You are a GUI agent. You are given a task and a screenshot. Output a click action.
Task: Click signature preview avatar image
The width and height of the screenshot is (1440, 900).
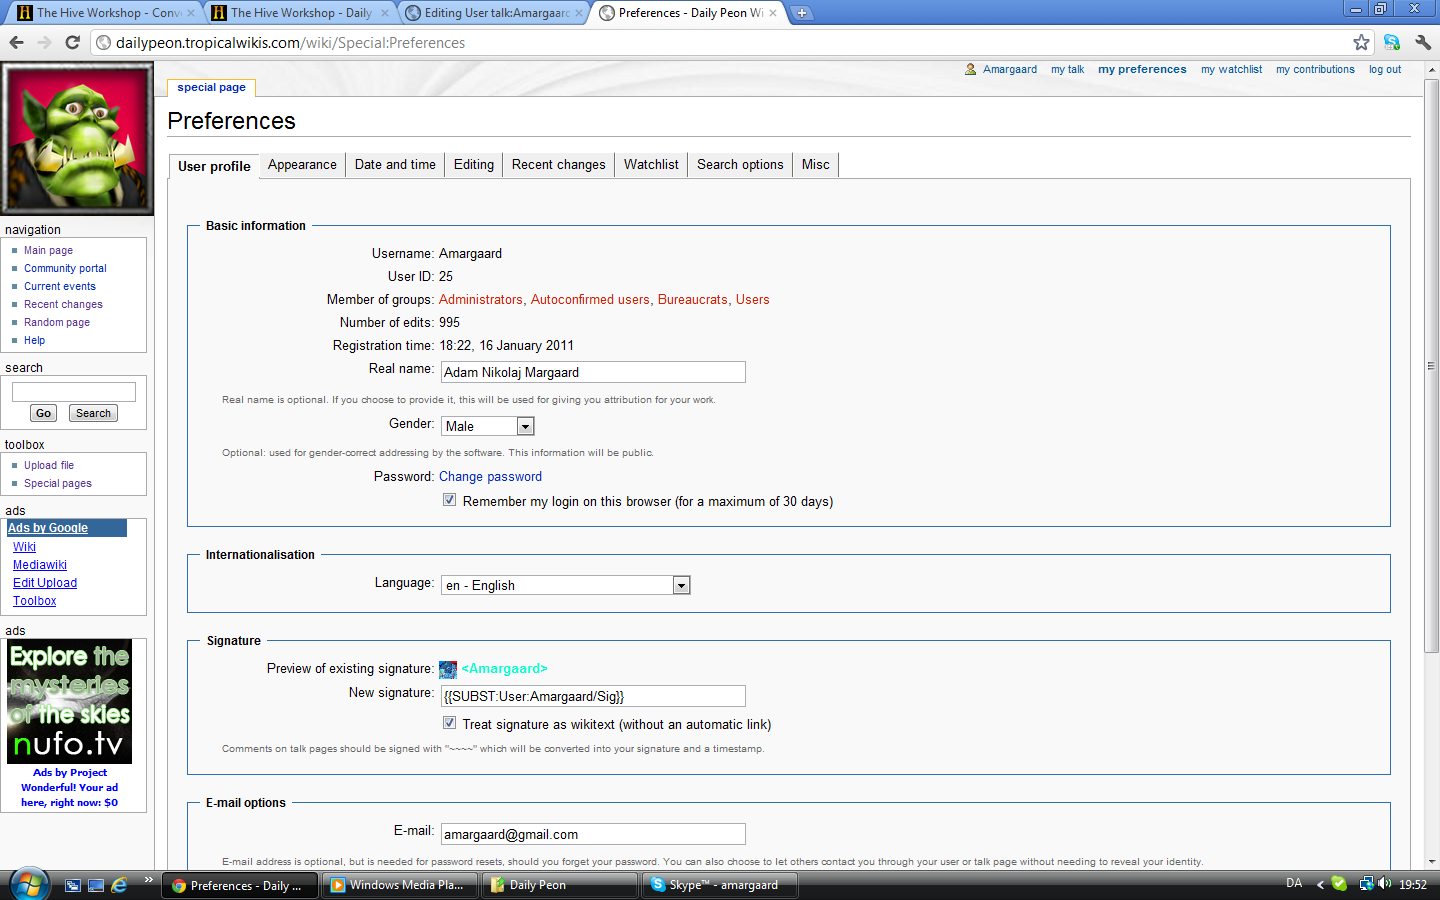448,670
